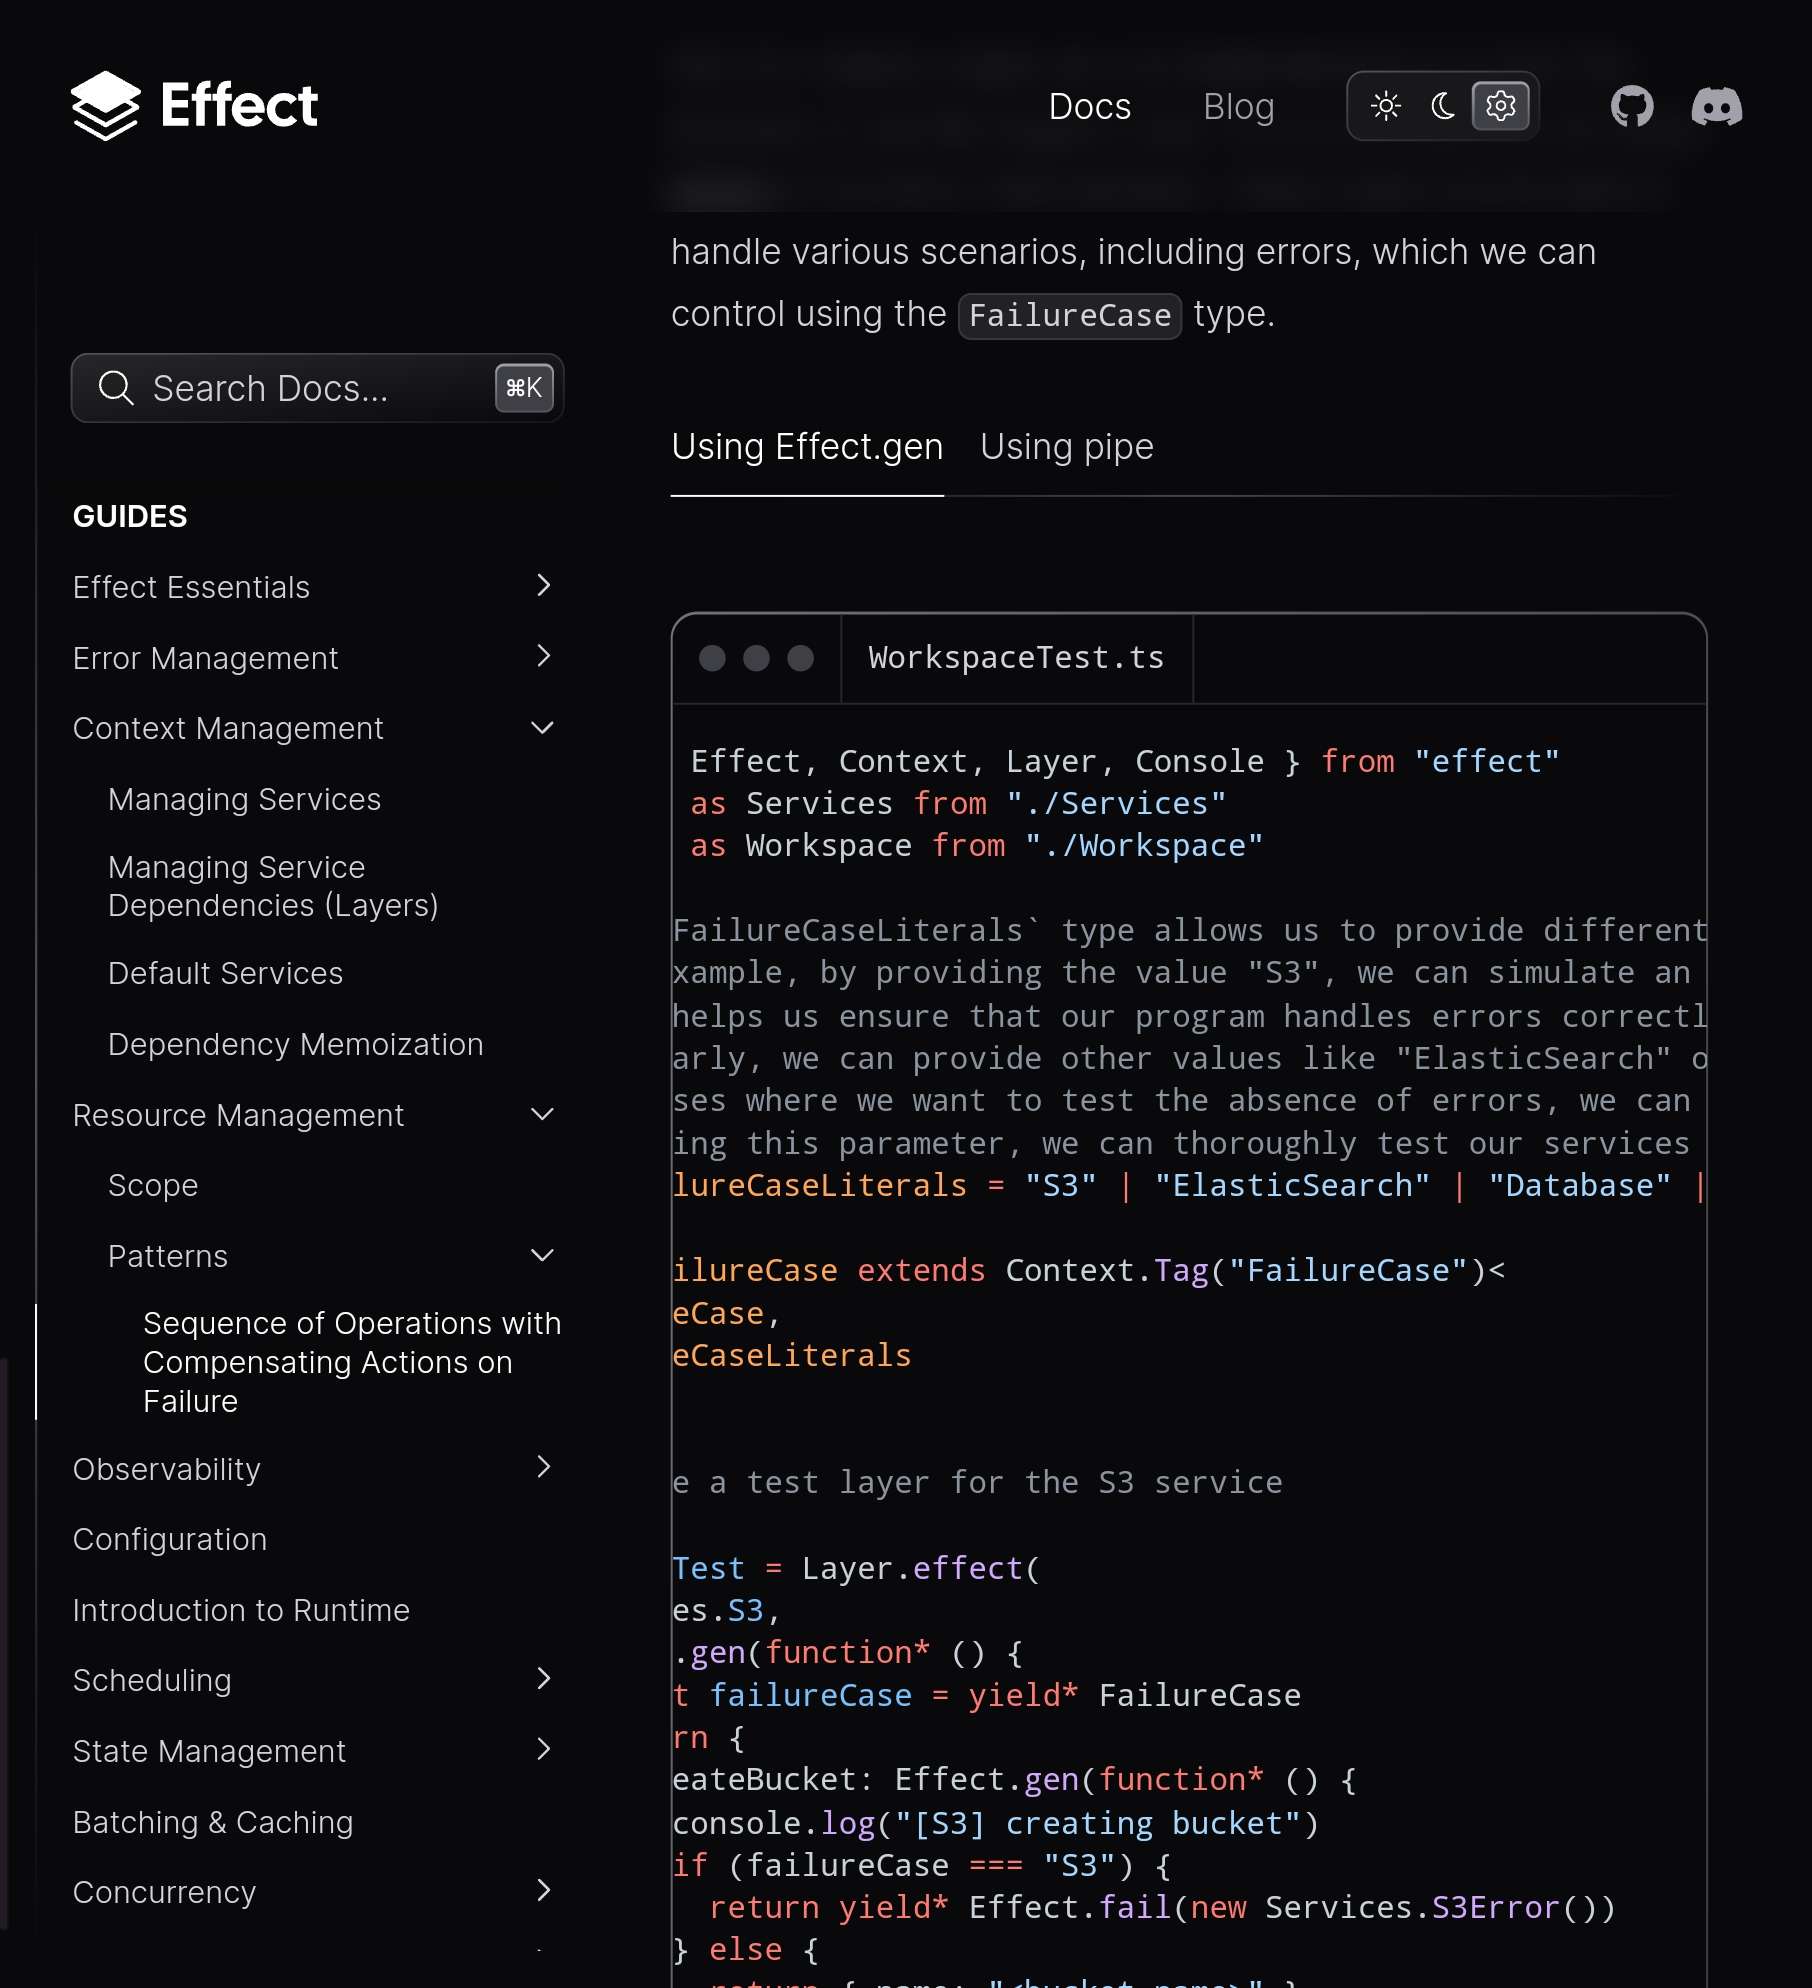Open the Docs navigation link
The width and height of the screenshot is (1812, 1988).
[1089, 107]
